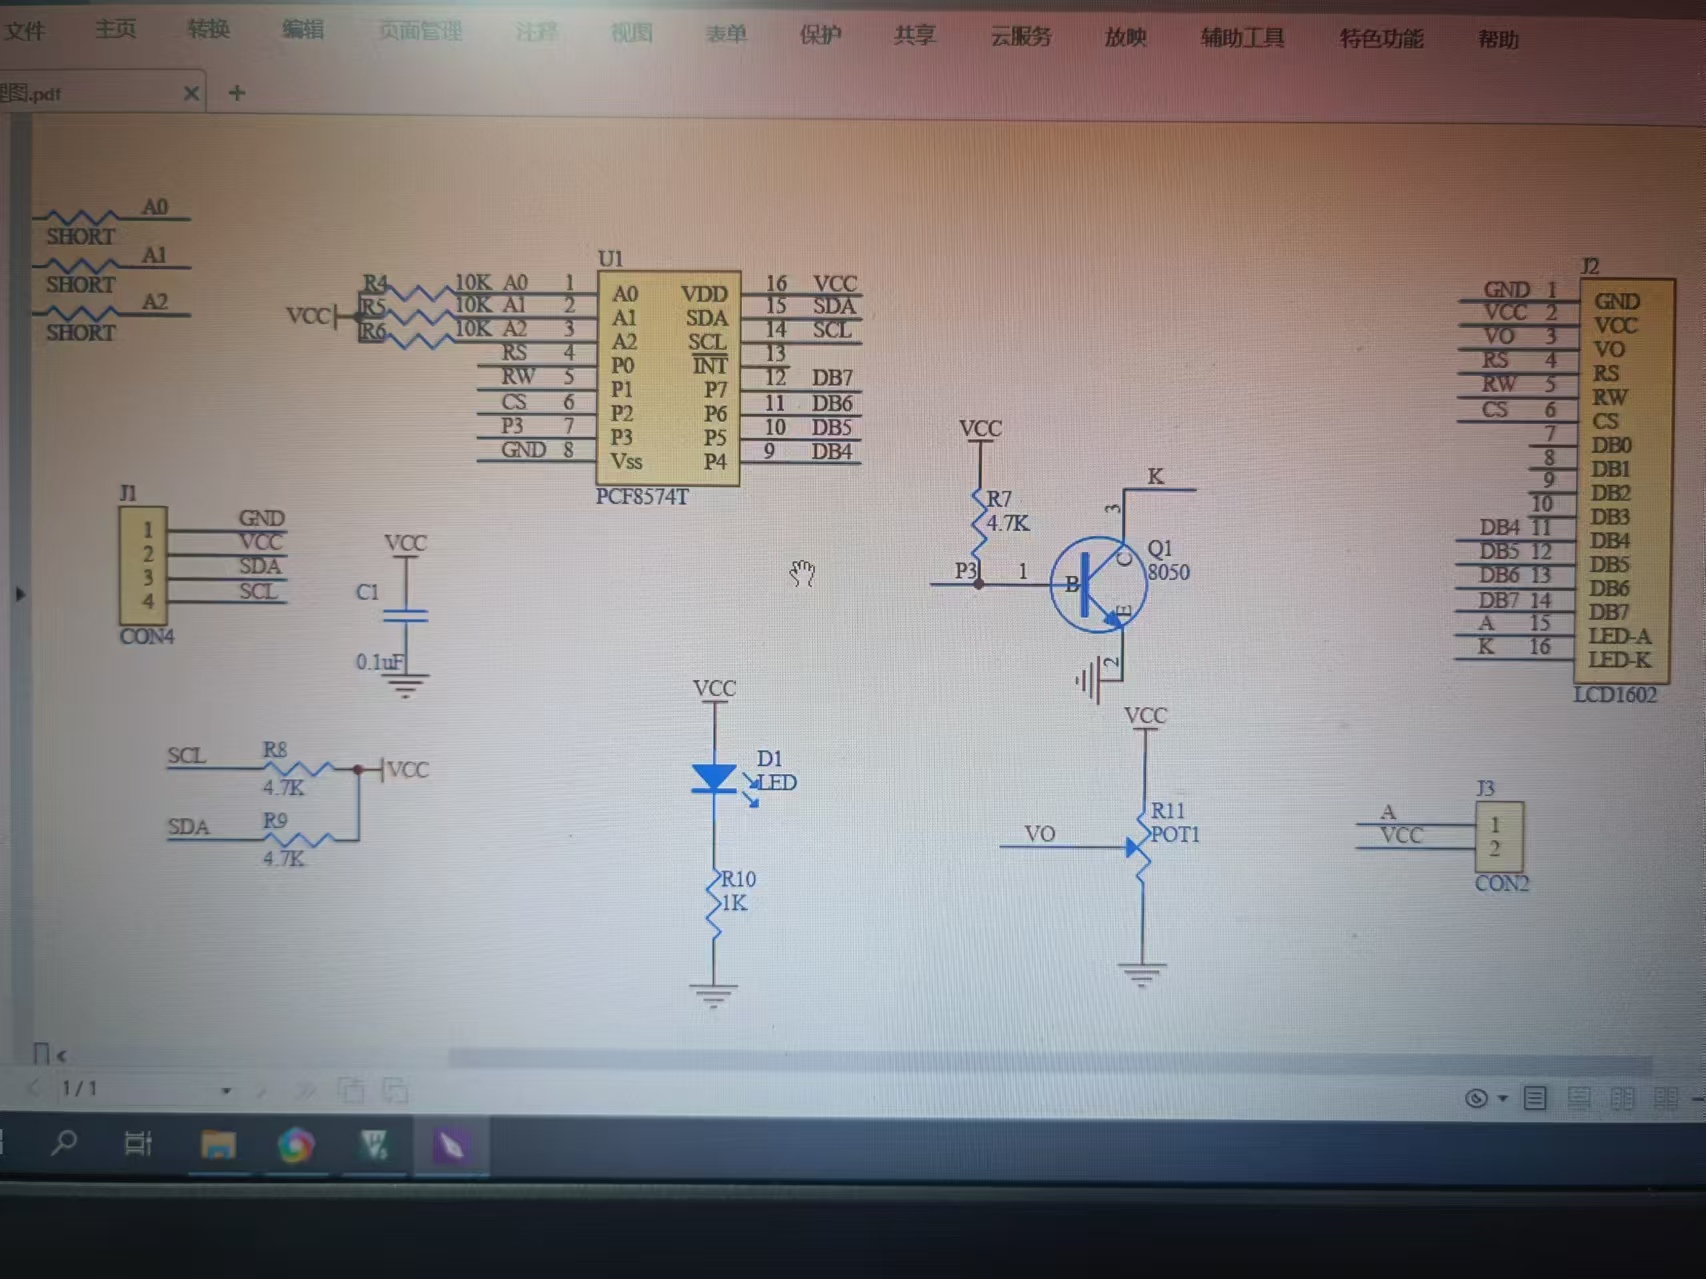Viewport: 1706px width, 1279px height.
Task: Click the CON2 label under J3
Action: tap(1502, 884)
